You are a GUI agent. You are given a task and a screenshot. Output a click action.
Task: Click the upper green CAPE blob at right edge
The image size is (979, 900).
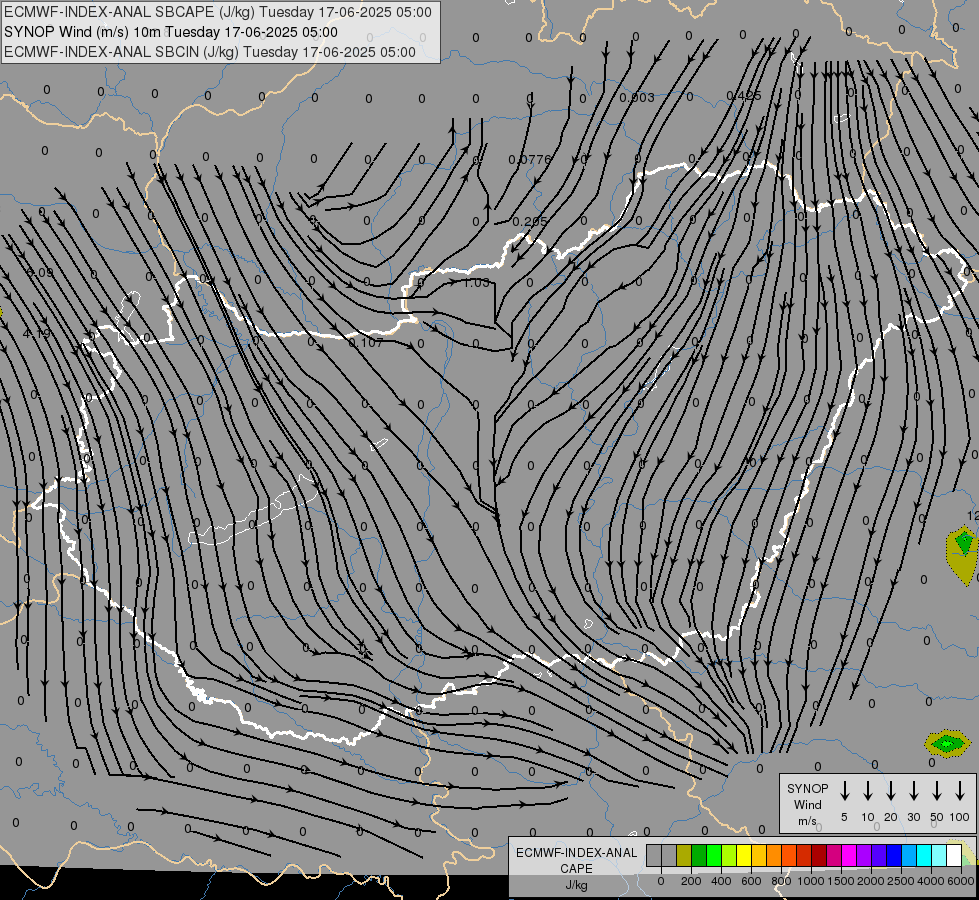tap(964, 541)
